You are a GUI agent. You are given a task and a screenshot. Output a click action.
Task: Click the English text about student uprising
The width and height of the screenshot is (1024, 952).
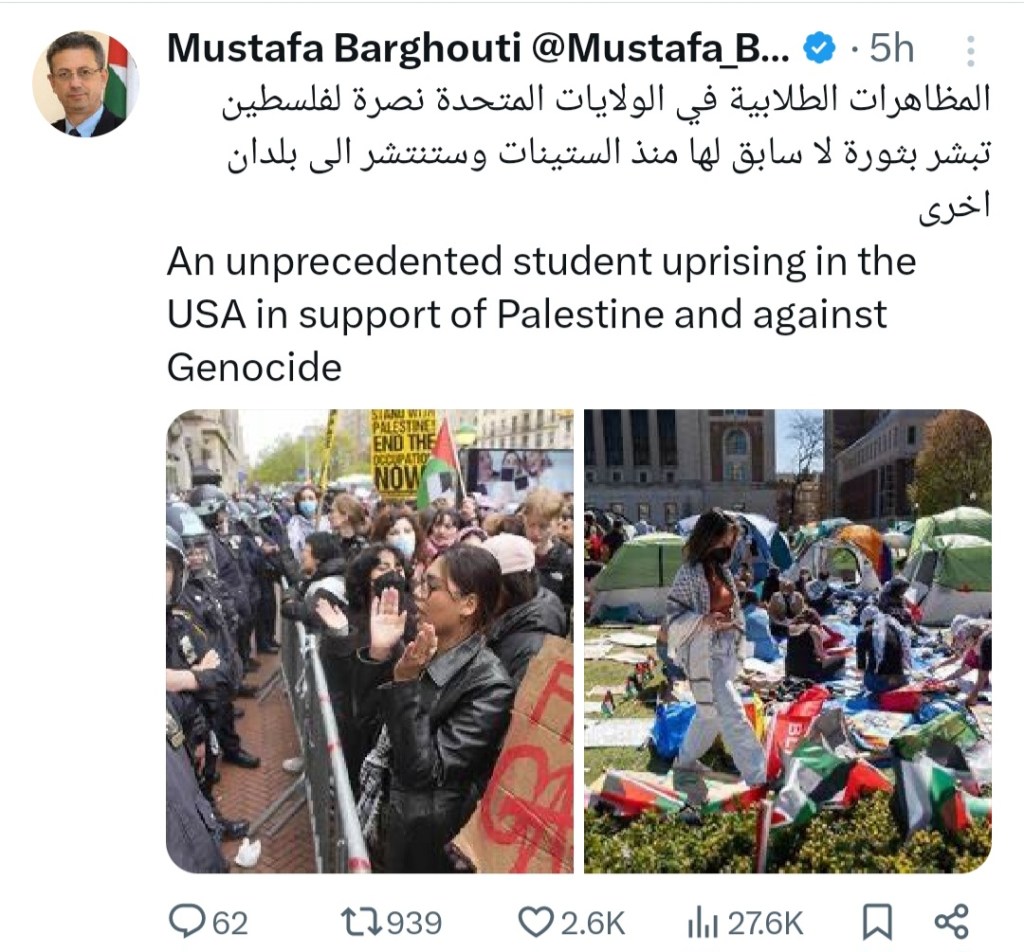tap(541, 313)
